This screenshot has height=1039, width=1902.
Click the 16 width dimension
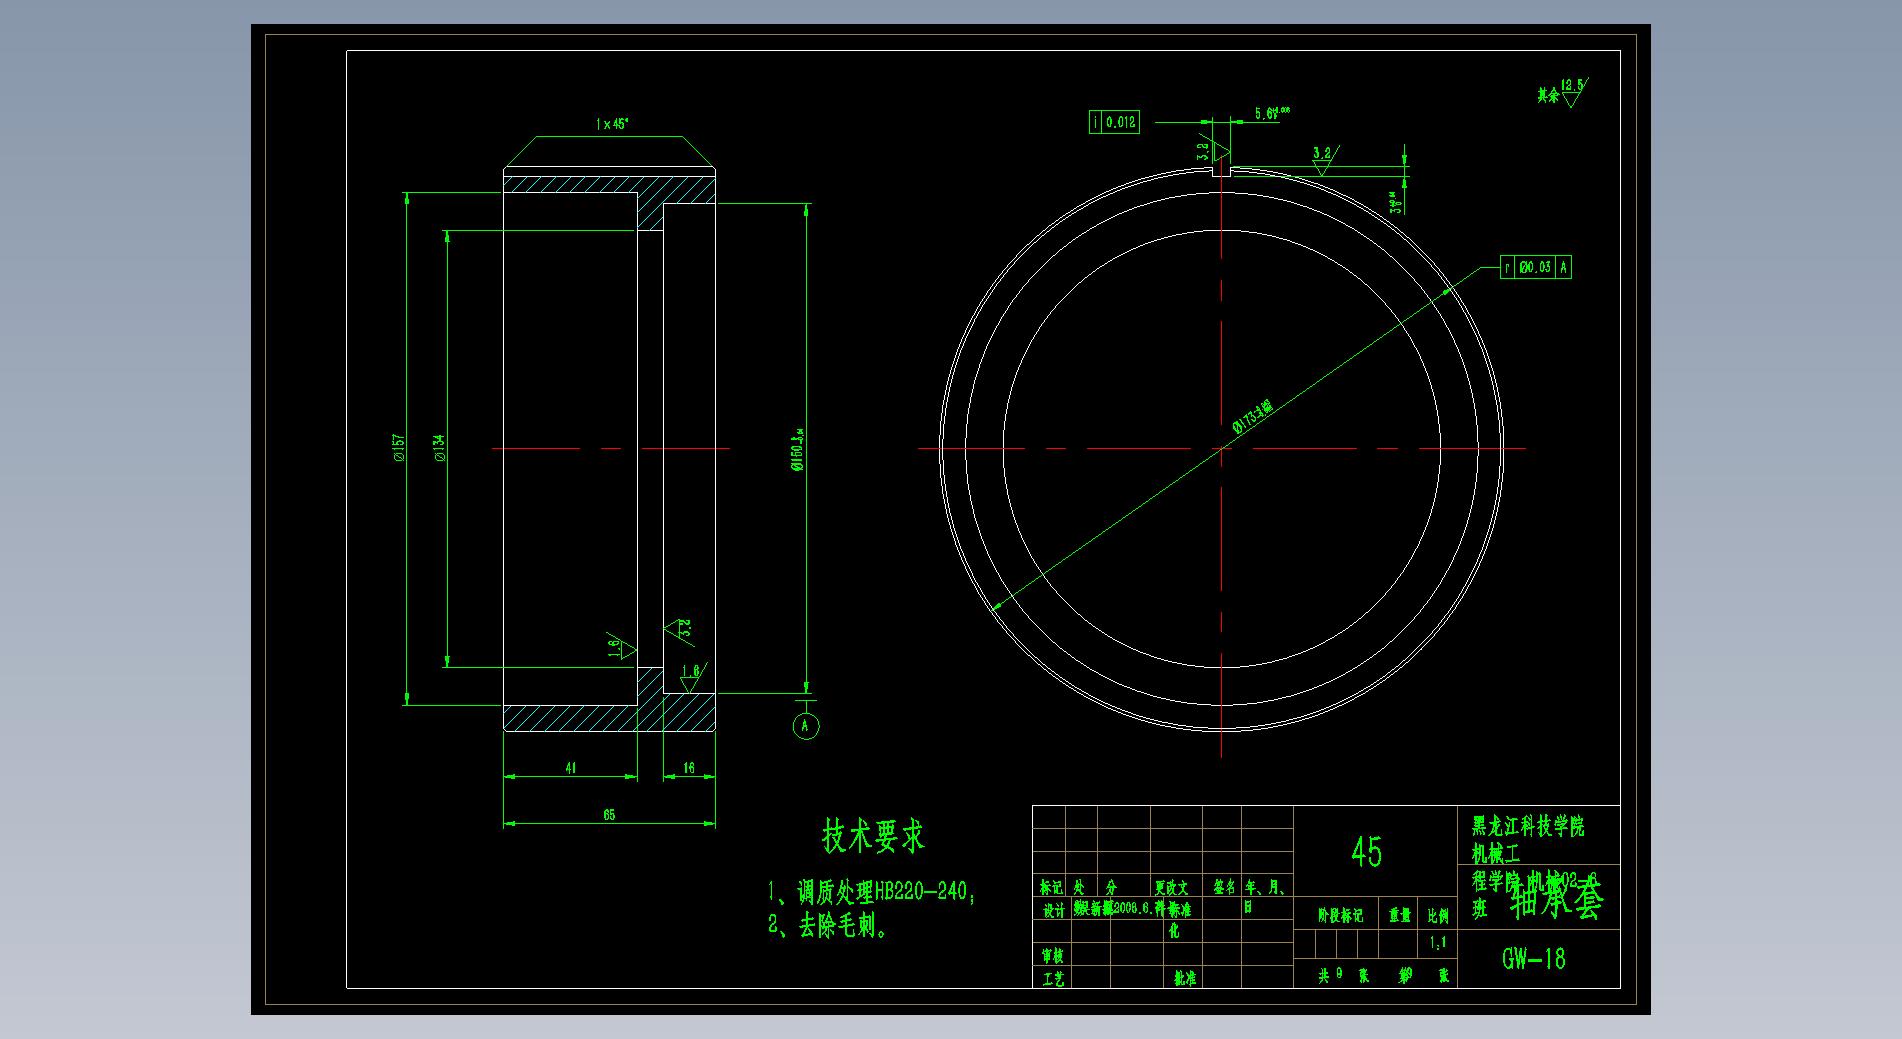click(689, 768)
